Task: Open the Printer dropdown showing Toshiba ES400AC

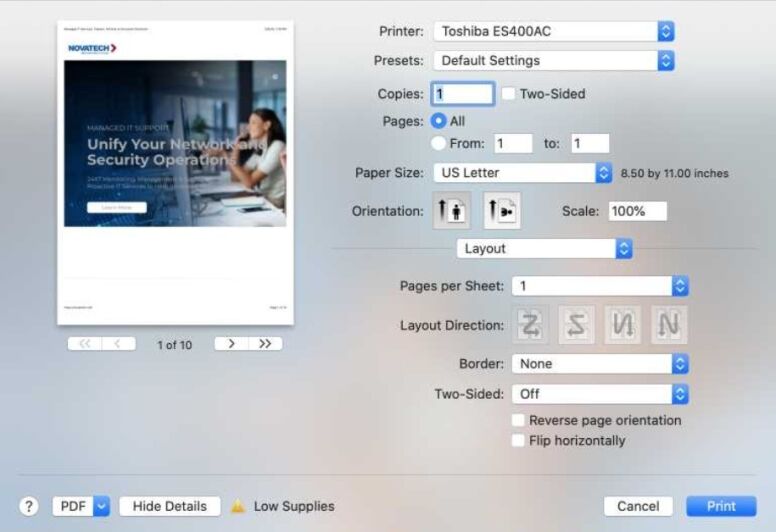Action: click(554, 31)
